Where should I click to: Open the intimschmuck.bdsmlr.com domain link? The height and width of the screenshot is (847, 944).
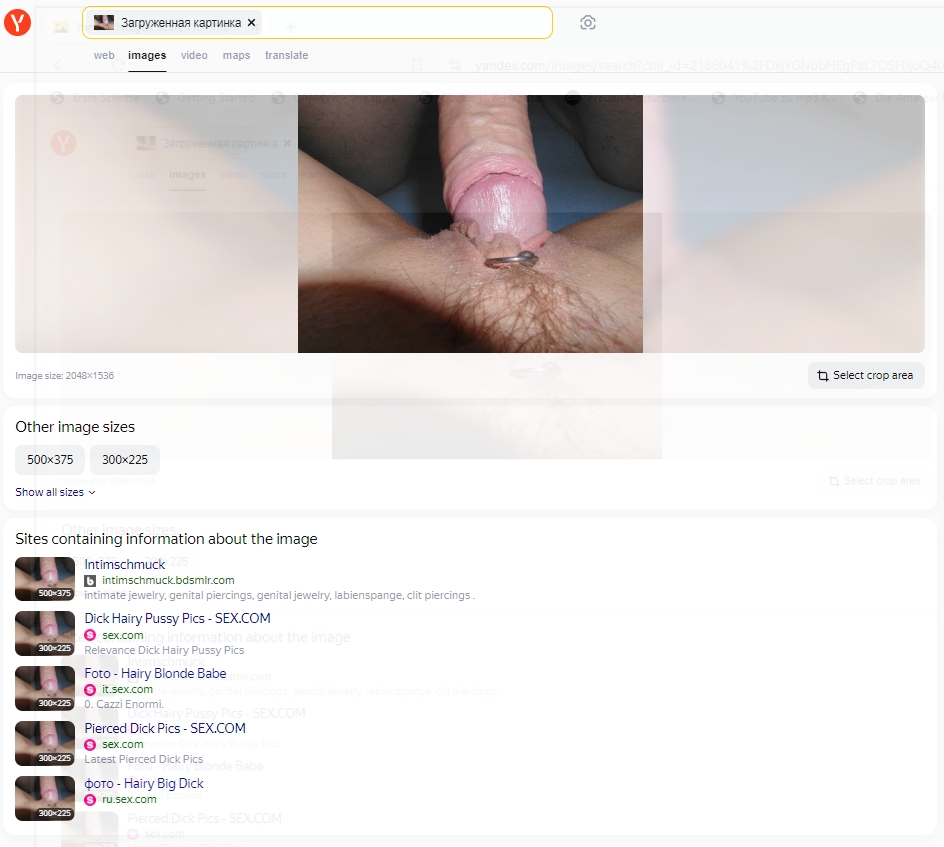168,580
